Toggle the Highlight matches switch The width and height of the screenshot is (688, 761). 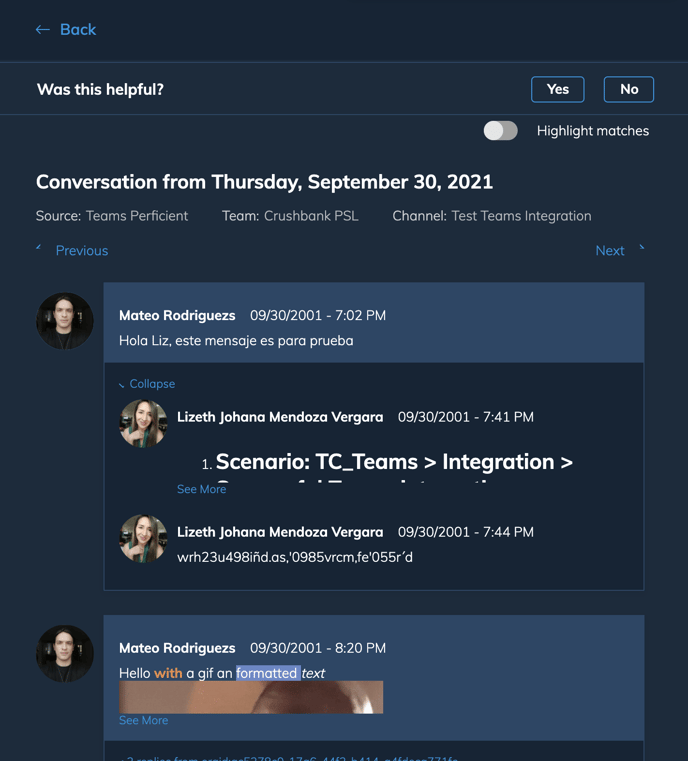click(501, 131)
